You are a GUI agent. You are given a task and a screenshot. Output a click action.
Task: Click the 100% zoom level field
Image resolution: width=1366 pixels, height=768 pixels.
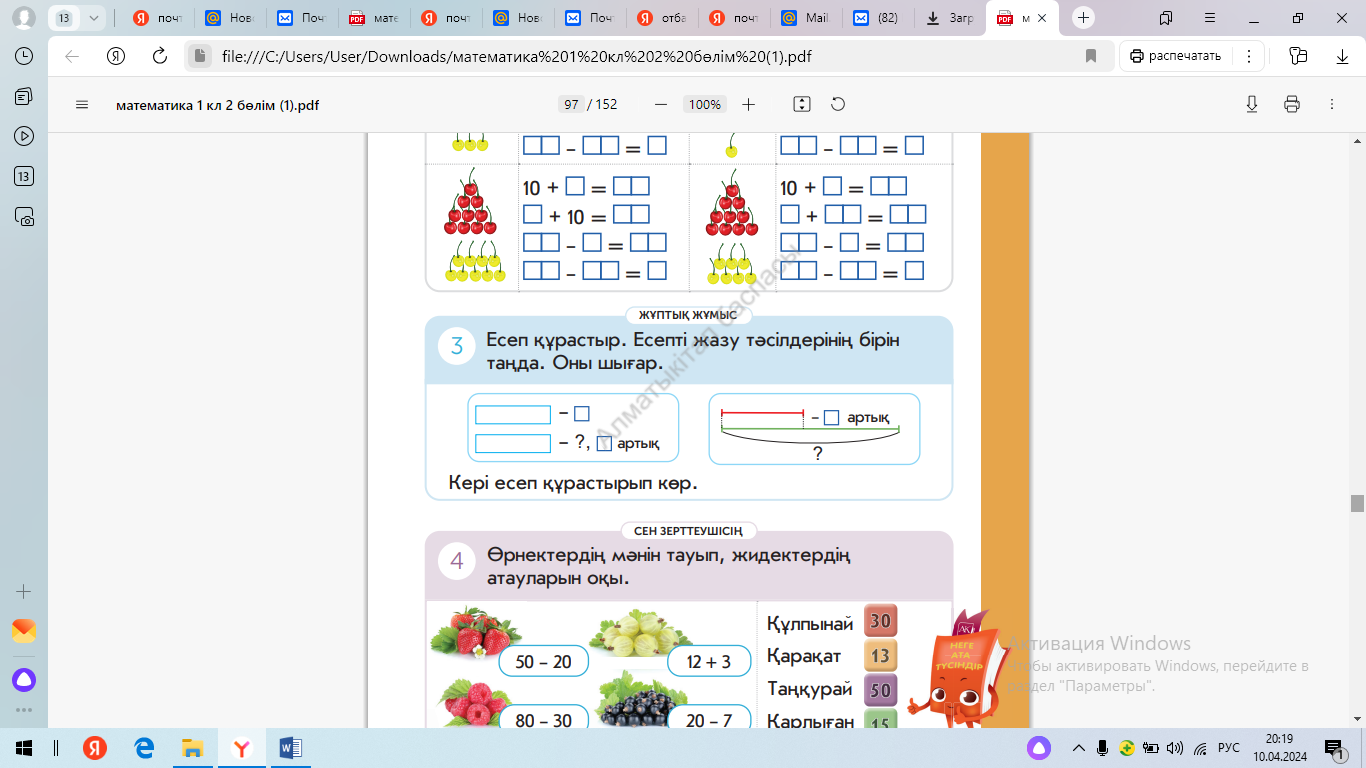705,104
